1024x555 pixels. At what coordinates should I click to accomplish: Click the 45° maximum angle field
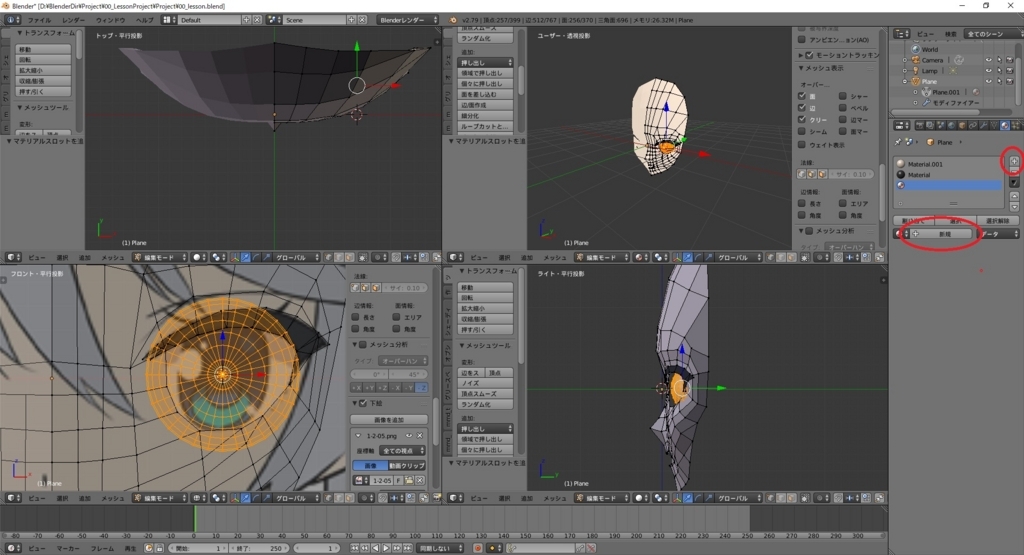408,374
